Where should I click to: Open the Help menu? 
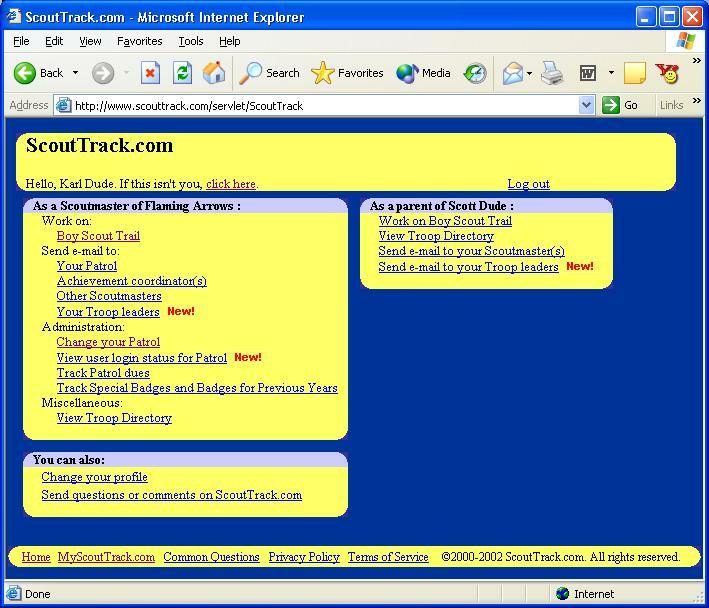tap(230, 41)
